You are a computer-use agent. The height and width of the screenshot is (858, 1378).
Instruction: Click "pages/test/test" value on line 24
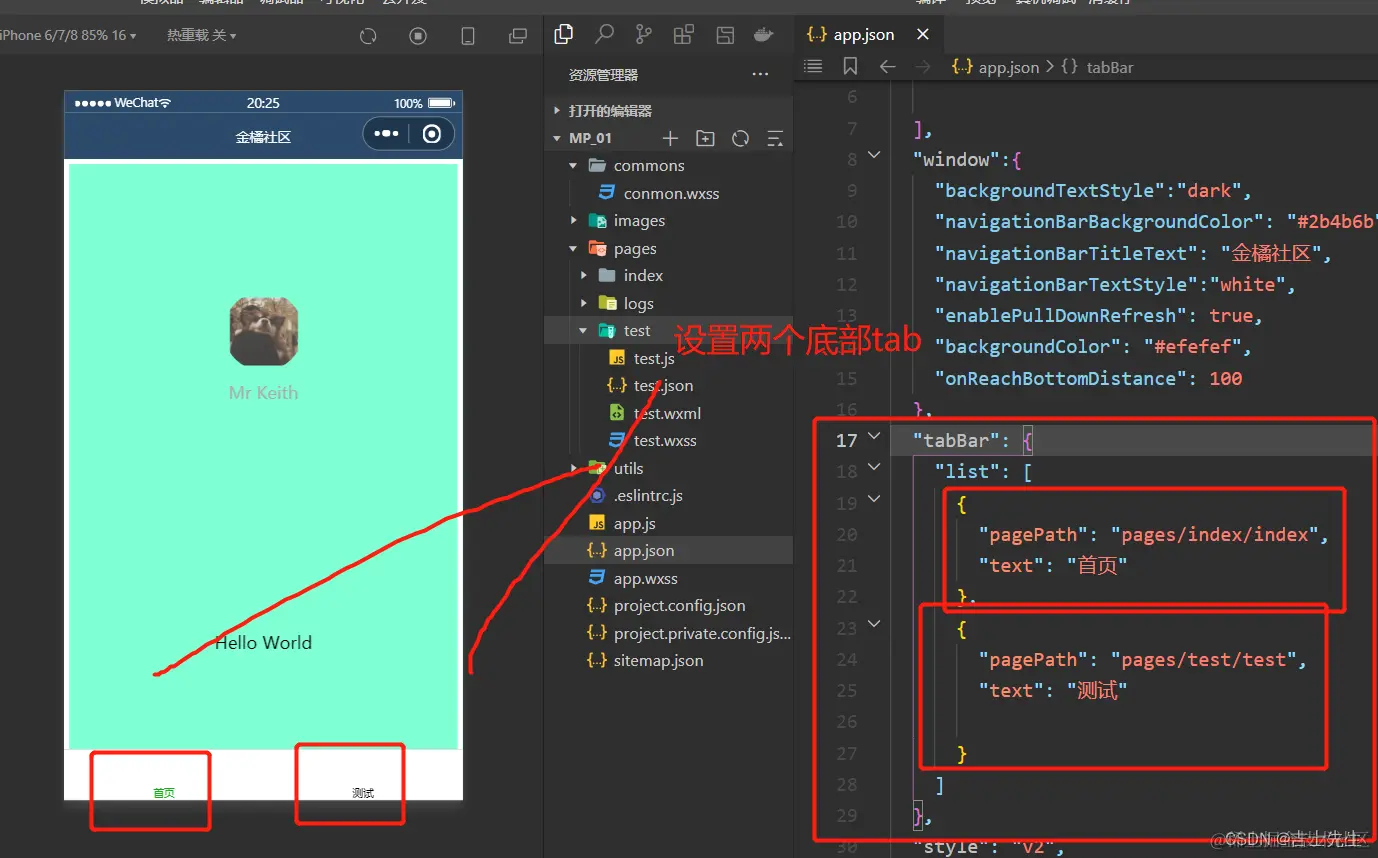coord(1204,660)
